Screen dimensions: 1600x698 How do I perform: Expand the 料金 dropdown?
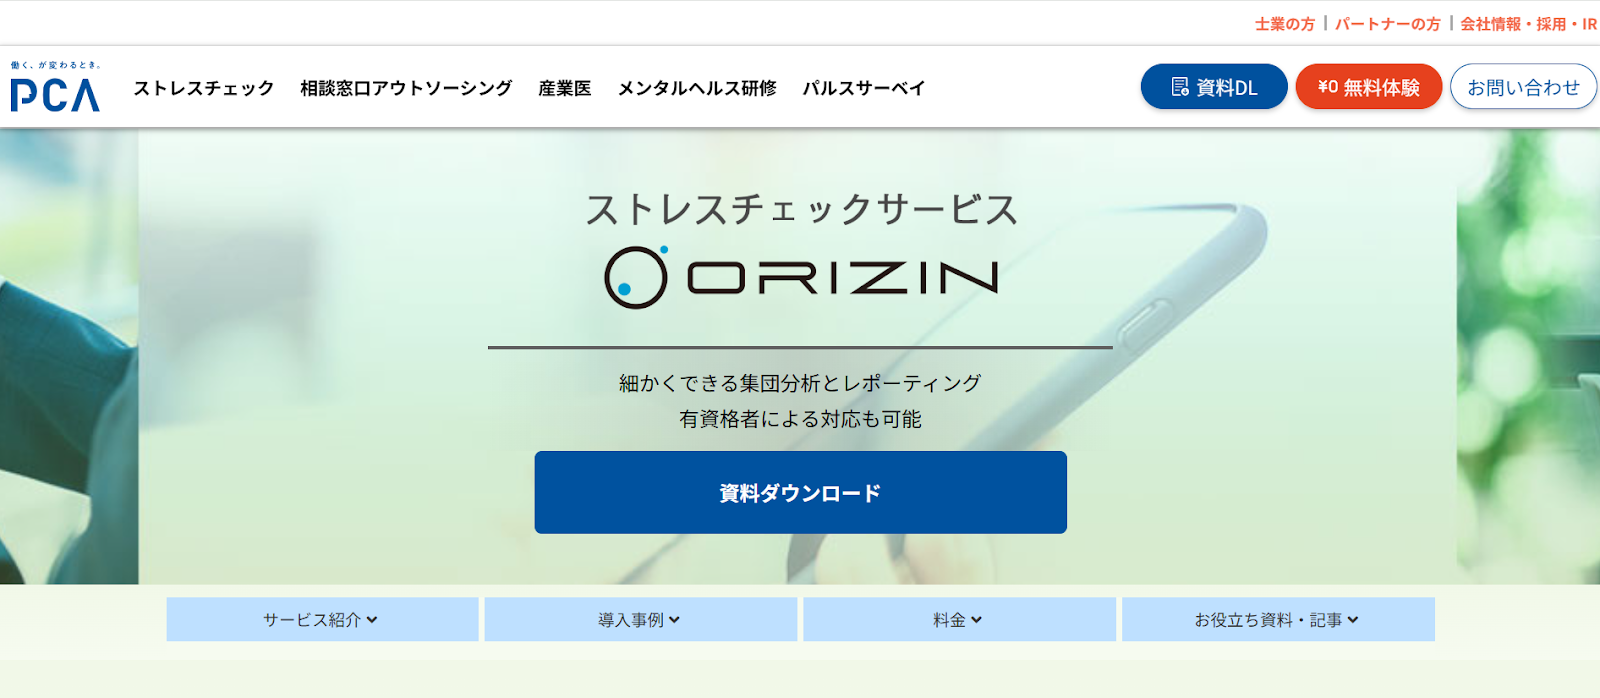(x=959, y=619)
